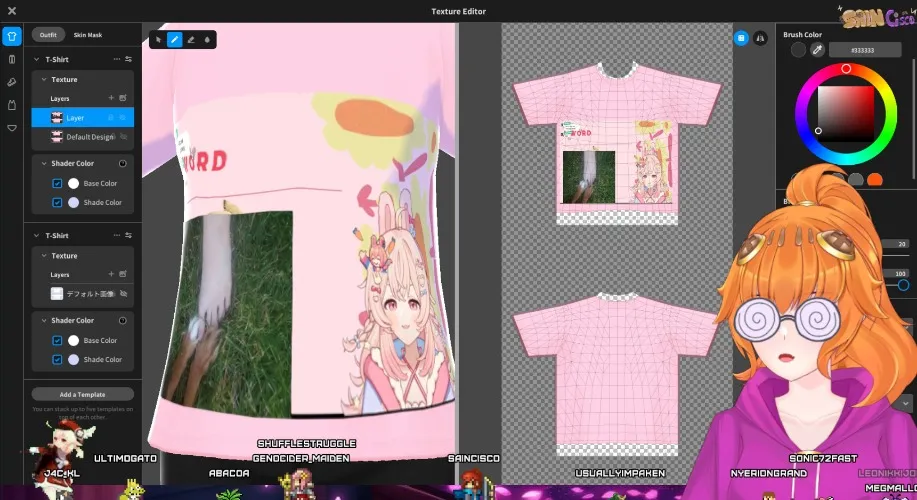Select the cursor selection tool
This screenshot has height=500, width=917.
pyautogui.click(x=158, y=40)
